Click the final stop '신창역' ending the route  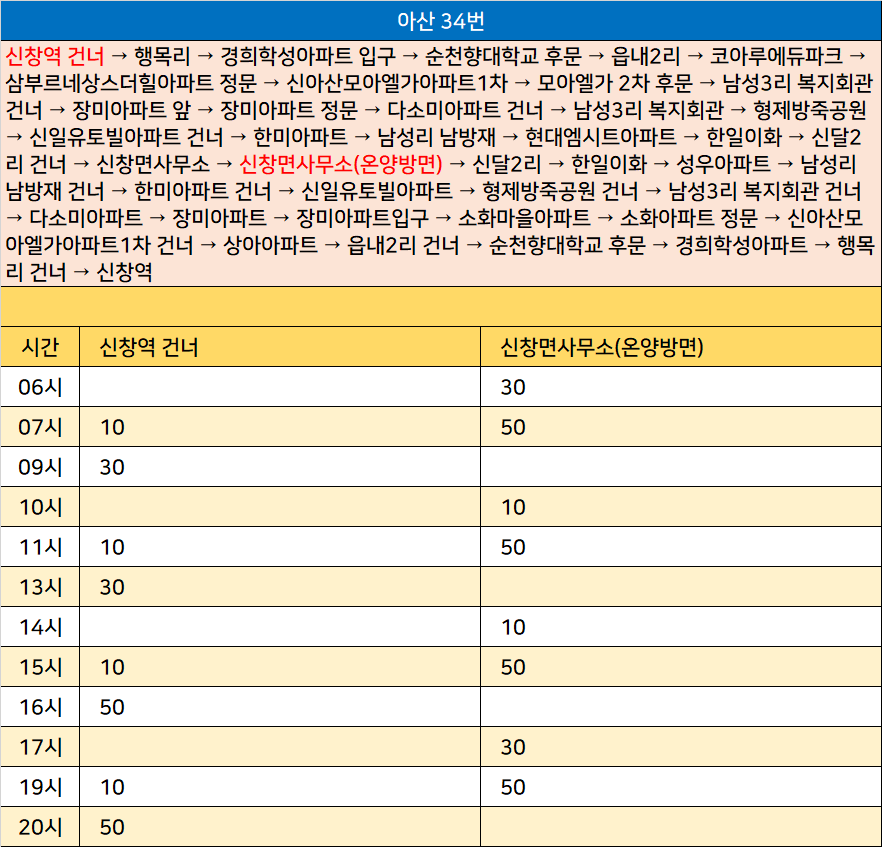pyautogui.click(x=124, y=272)
